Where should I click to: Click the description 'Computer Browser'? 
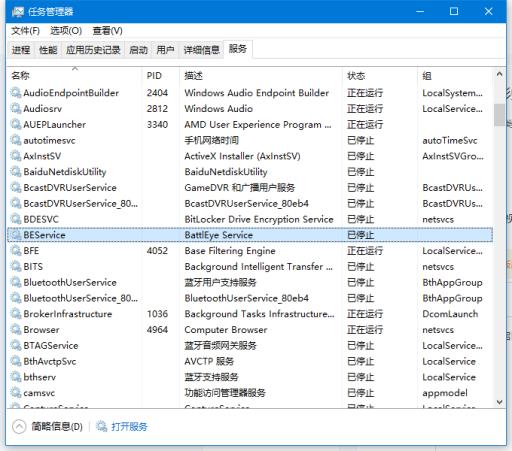226,330
